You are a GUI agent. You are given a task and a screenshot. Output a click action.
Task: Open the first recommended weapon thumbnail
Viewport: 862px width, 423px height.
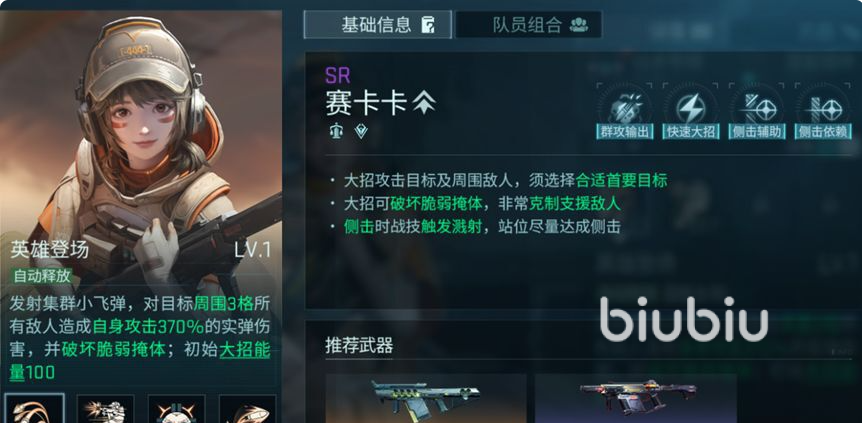[x=426, y=398]
